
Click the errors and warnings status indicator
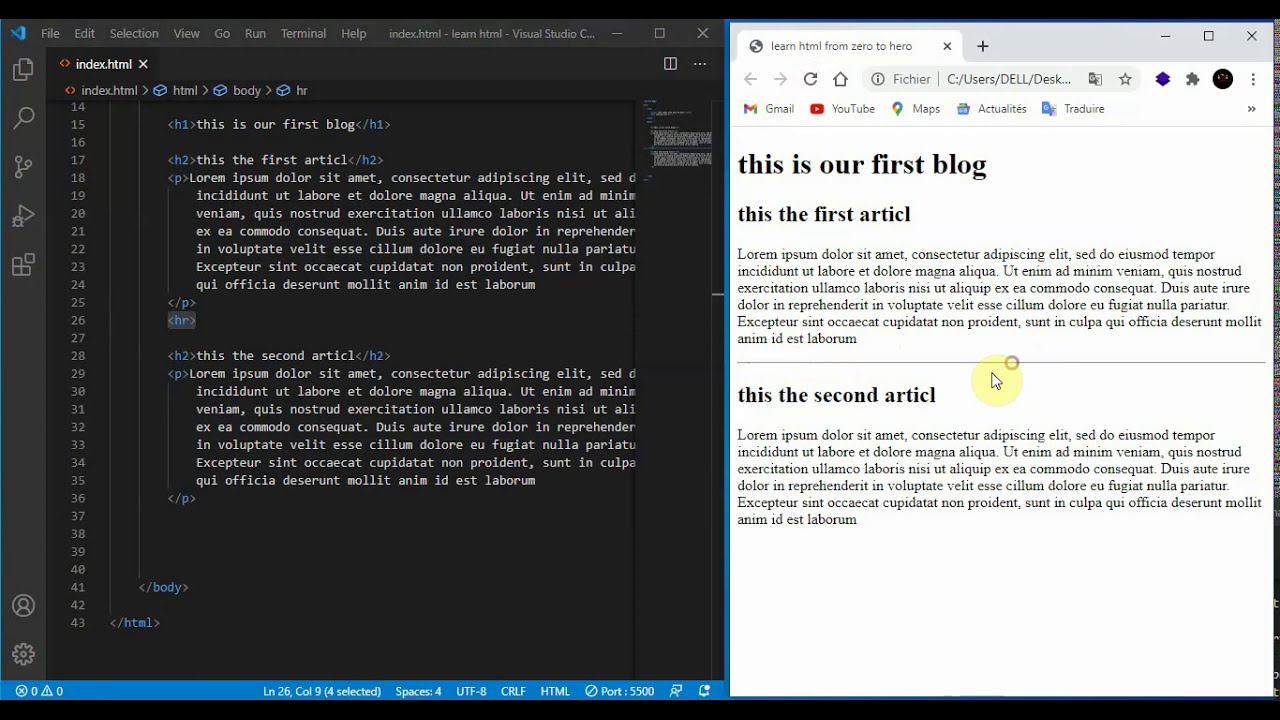click(x=39, y=691)
